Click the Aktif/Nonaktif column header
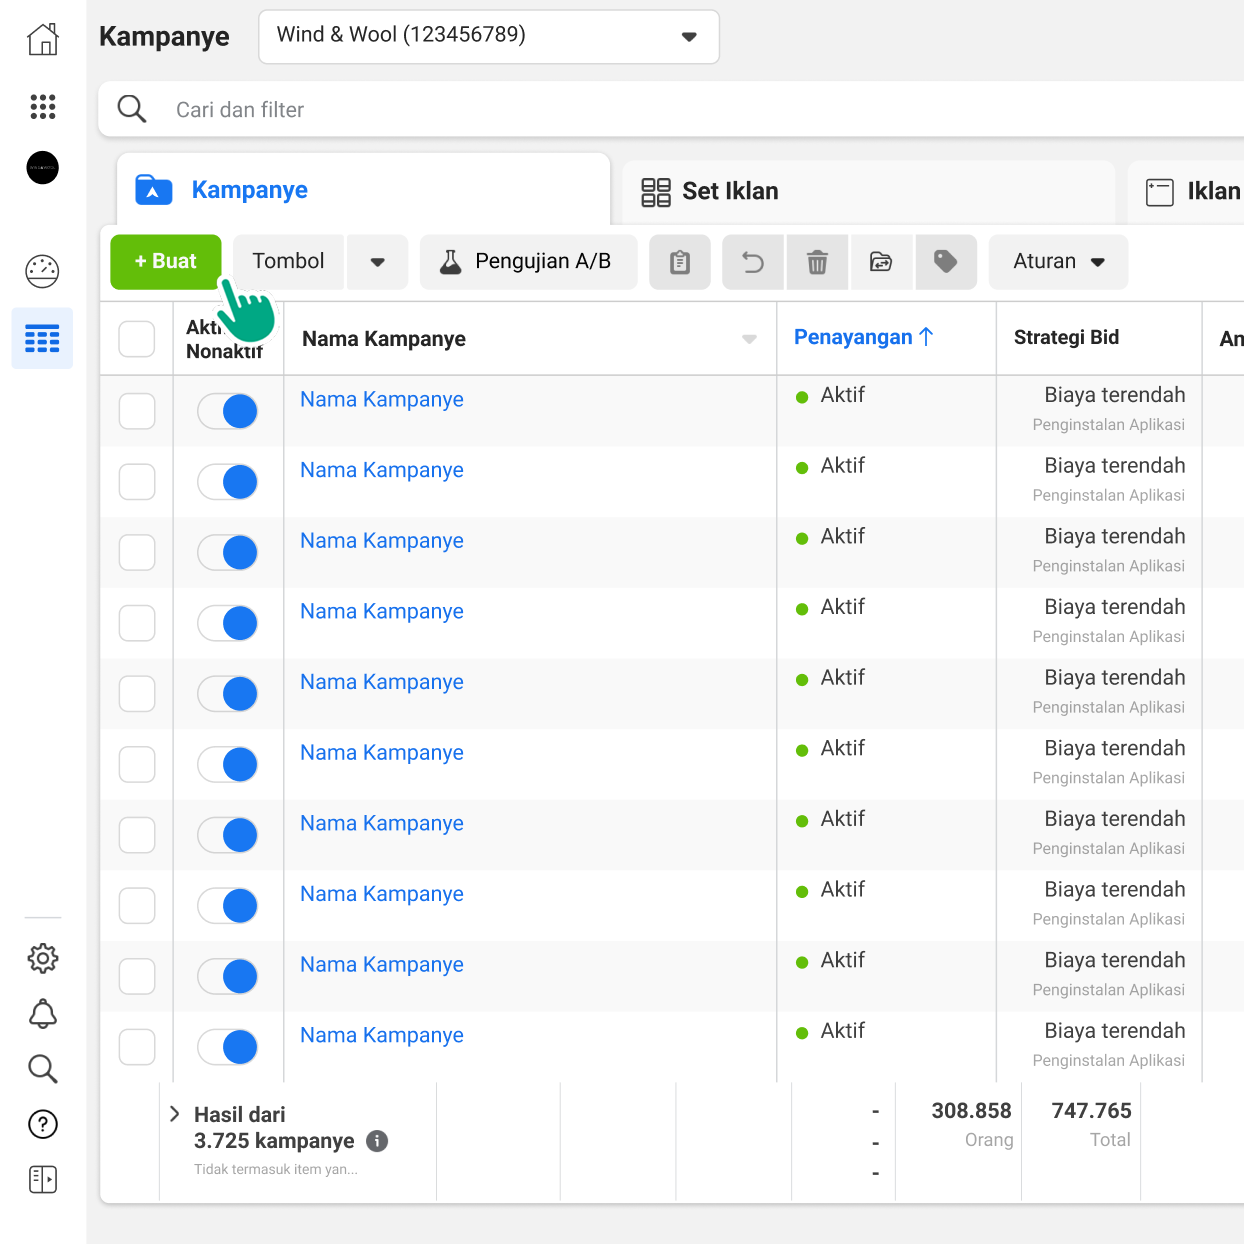Viewport: 1244px width, 1244px height. point(225,339)
